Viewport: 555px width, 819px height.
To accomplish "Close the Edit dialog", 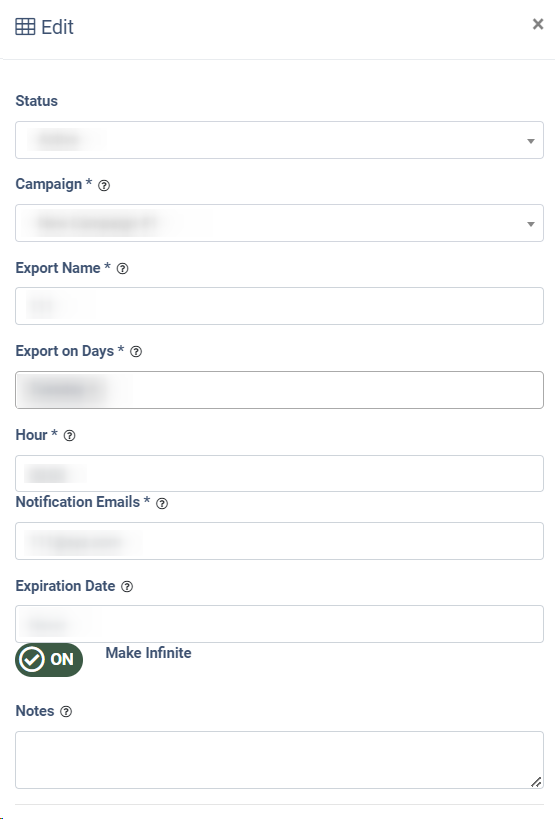I will pos(538,24).
